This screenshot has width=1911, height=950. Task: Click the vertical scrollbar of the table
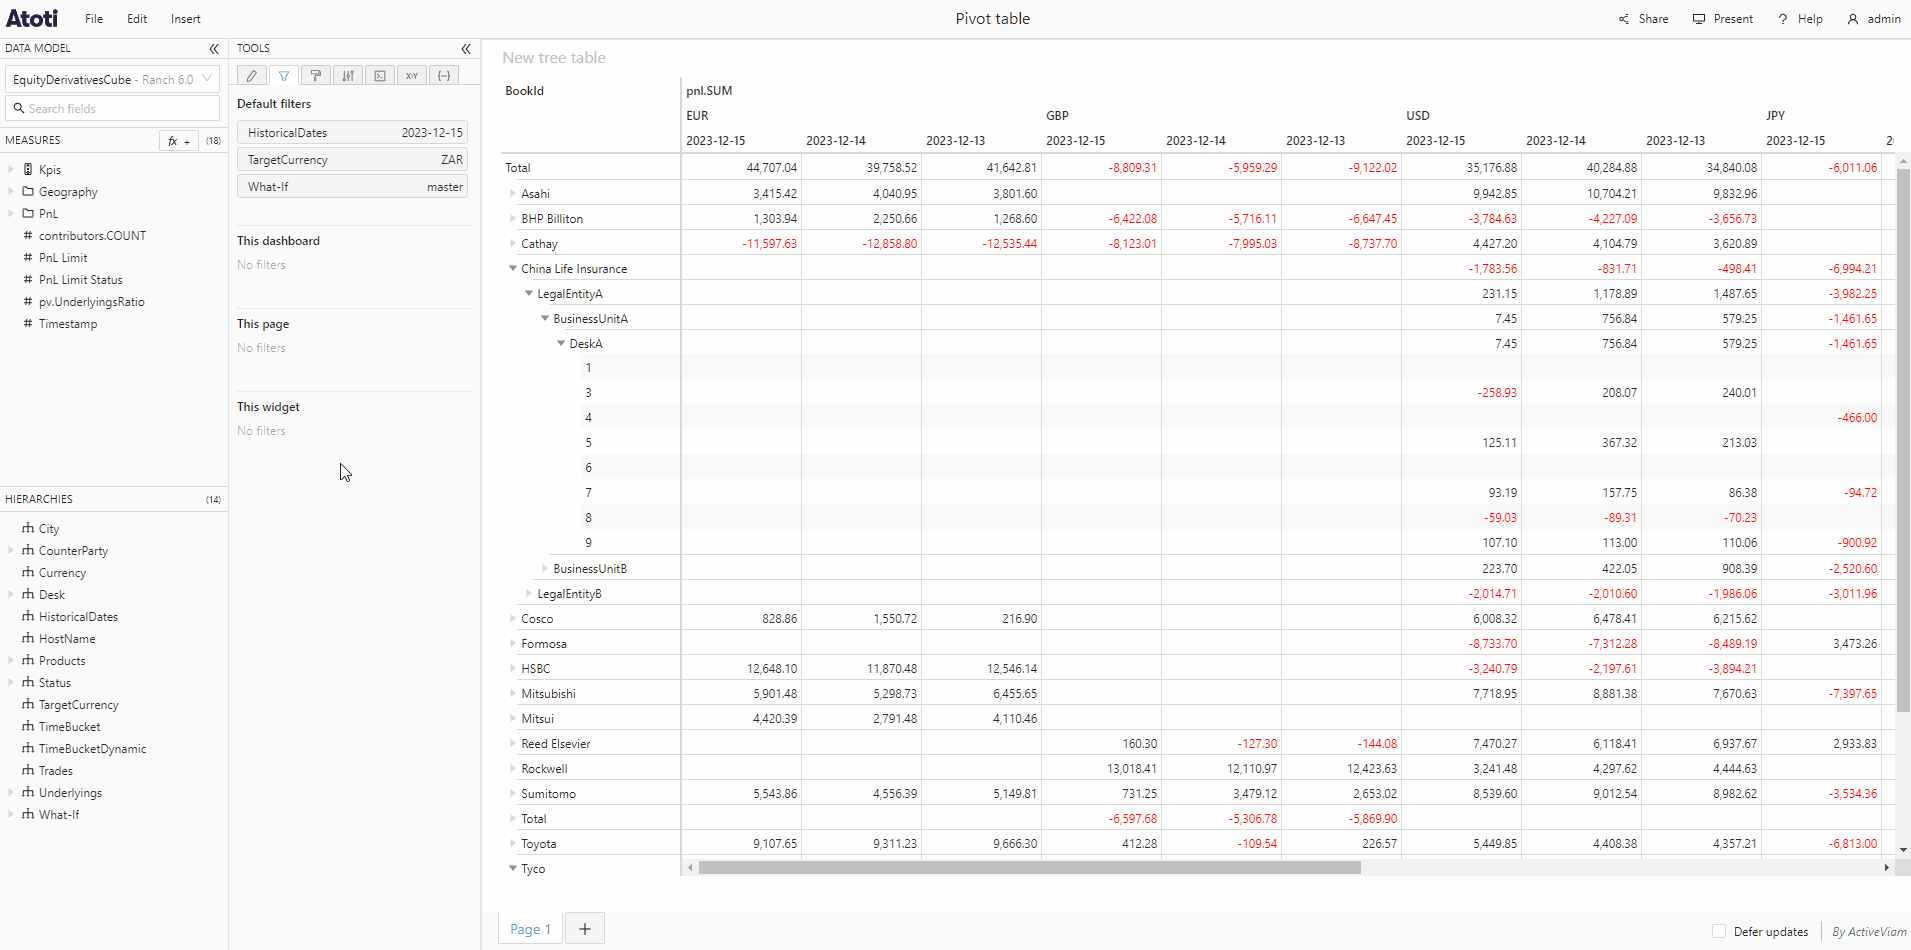click(x=1903, y=440)
